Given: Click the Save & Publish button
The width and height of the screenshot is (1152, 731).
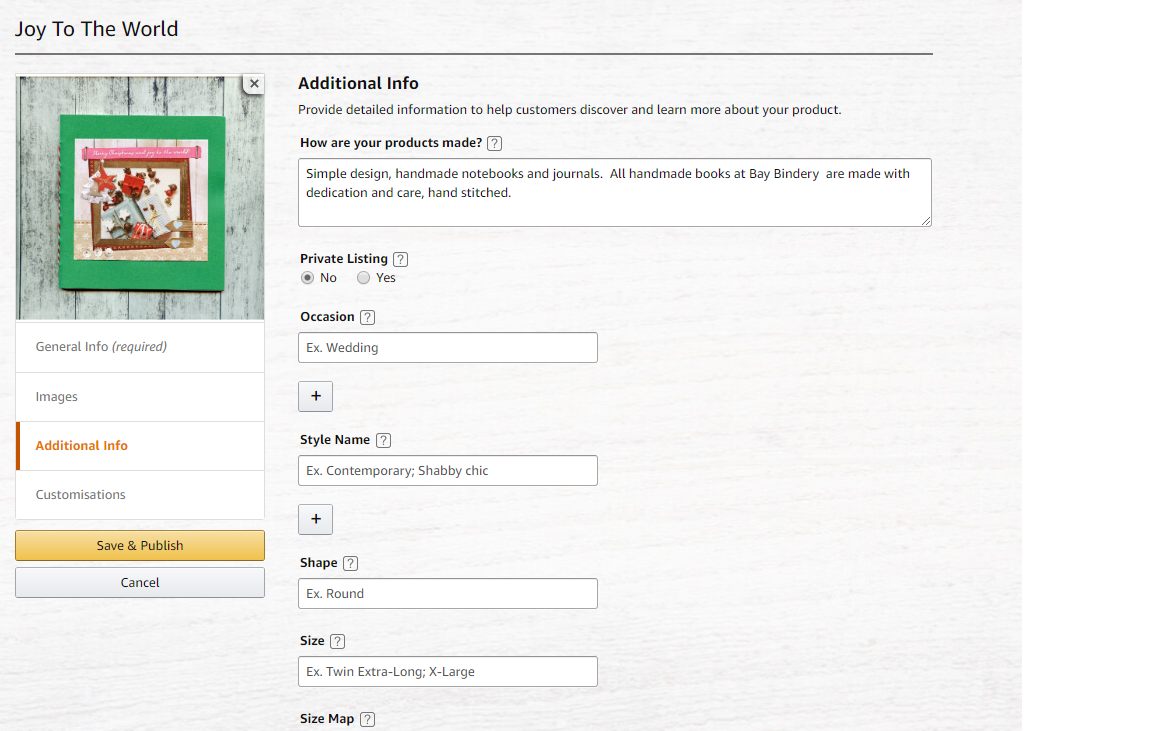Looking at the screenshot, I should (x=140, y=545).
